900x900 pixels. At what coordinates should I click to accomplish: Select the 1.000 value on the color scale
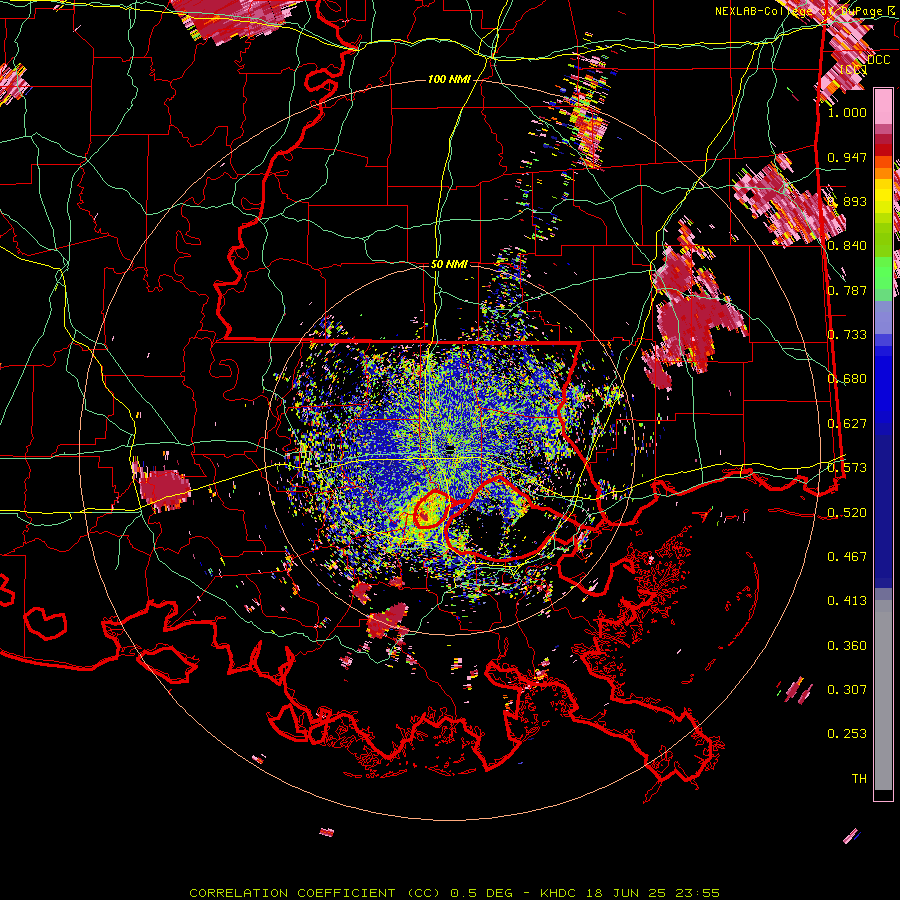tap(847, 112)
